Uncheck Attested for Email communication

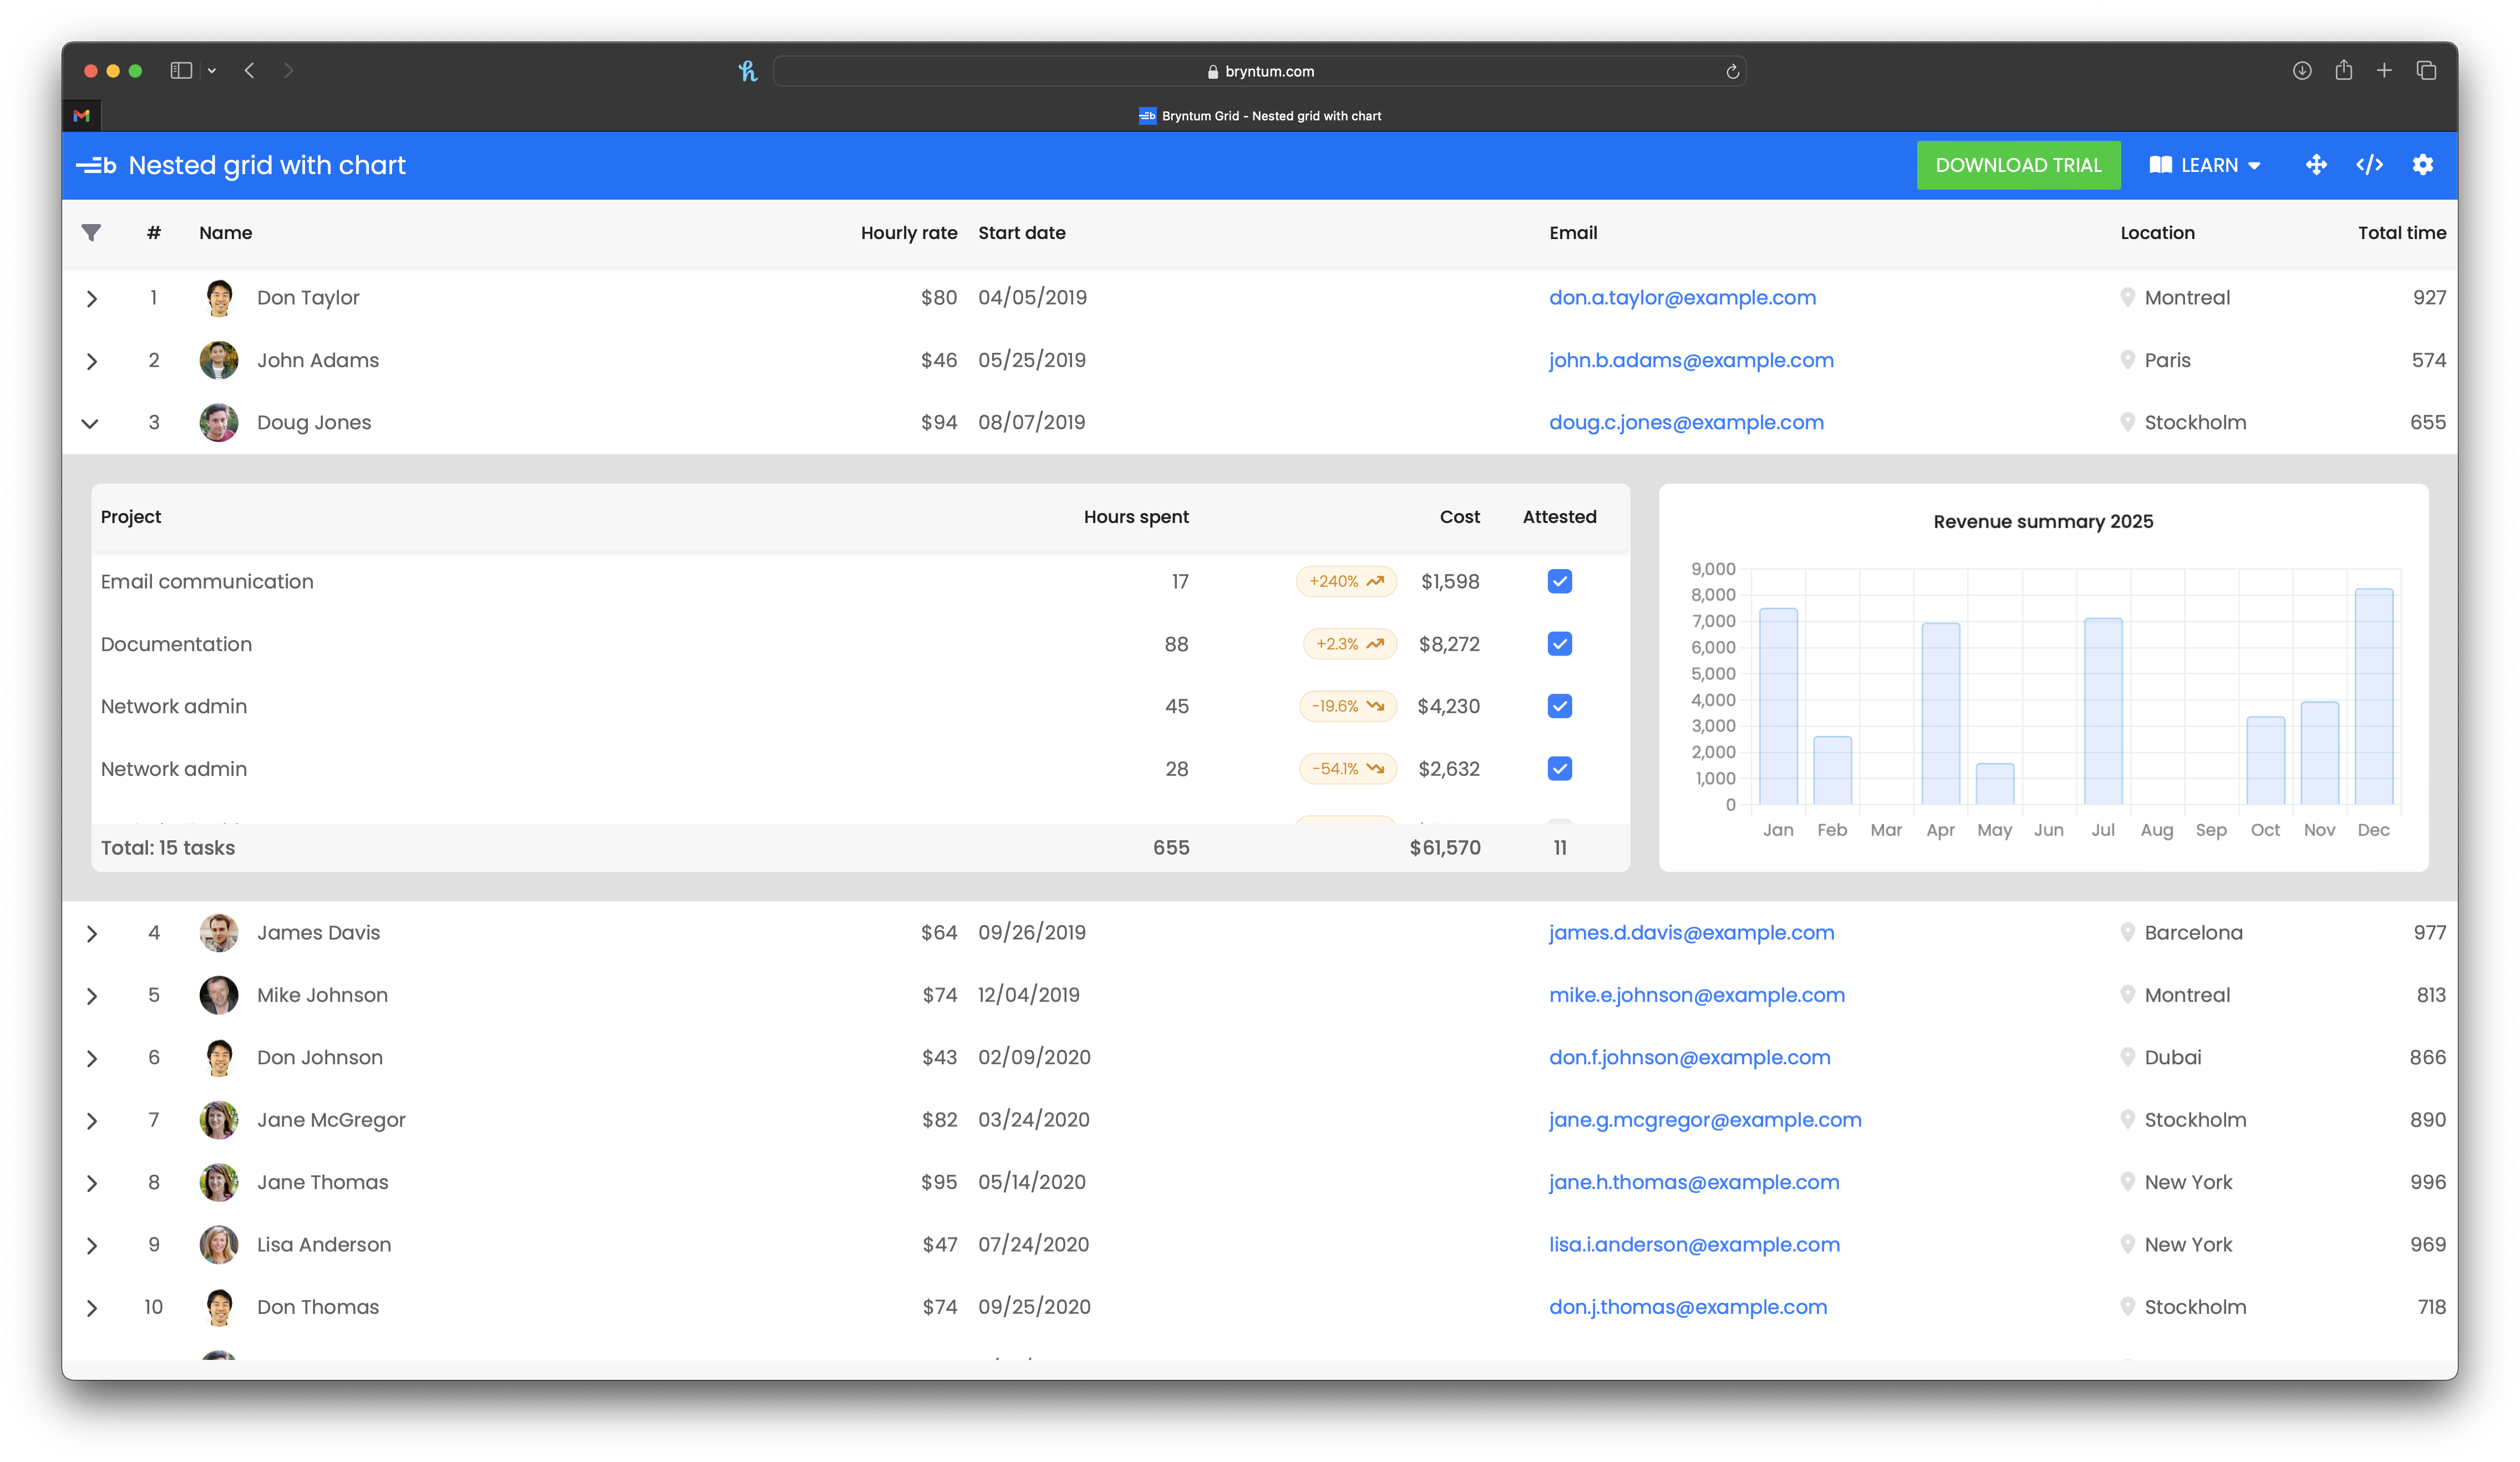click(x=1559, y=582)
